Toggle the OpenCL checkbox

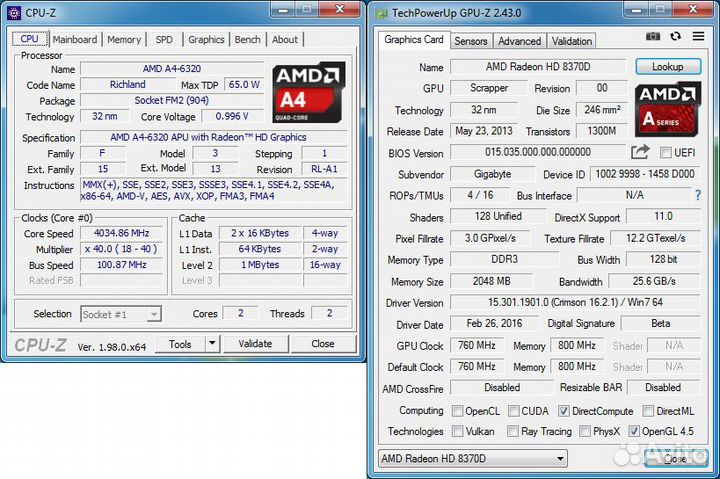tap(457, 411)
